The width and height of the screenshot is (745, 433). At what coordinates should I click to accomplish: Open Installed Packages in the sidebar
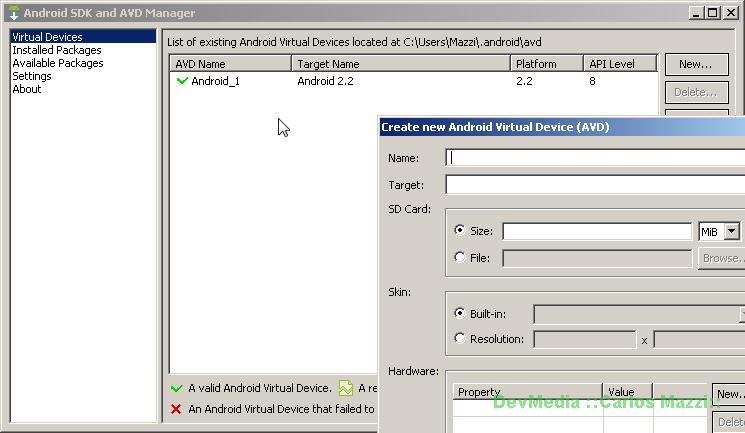click(57, 50)
